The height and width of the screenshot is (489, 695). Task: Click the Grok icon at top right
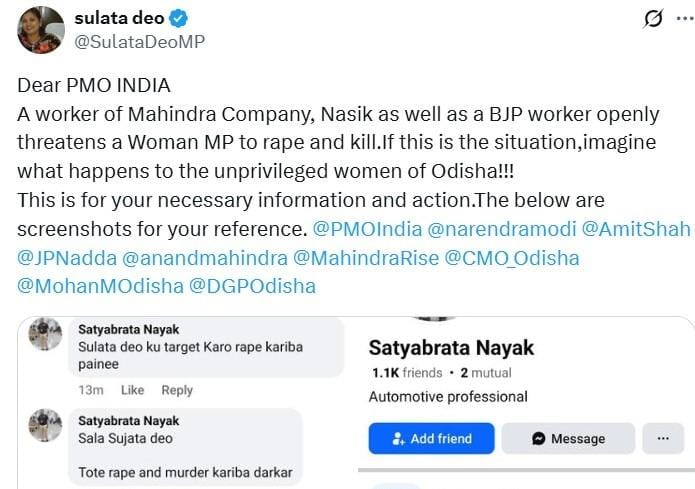click(653, 19)
